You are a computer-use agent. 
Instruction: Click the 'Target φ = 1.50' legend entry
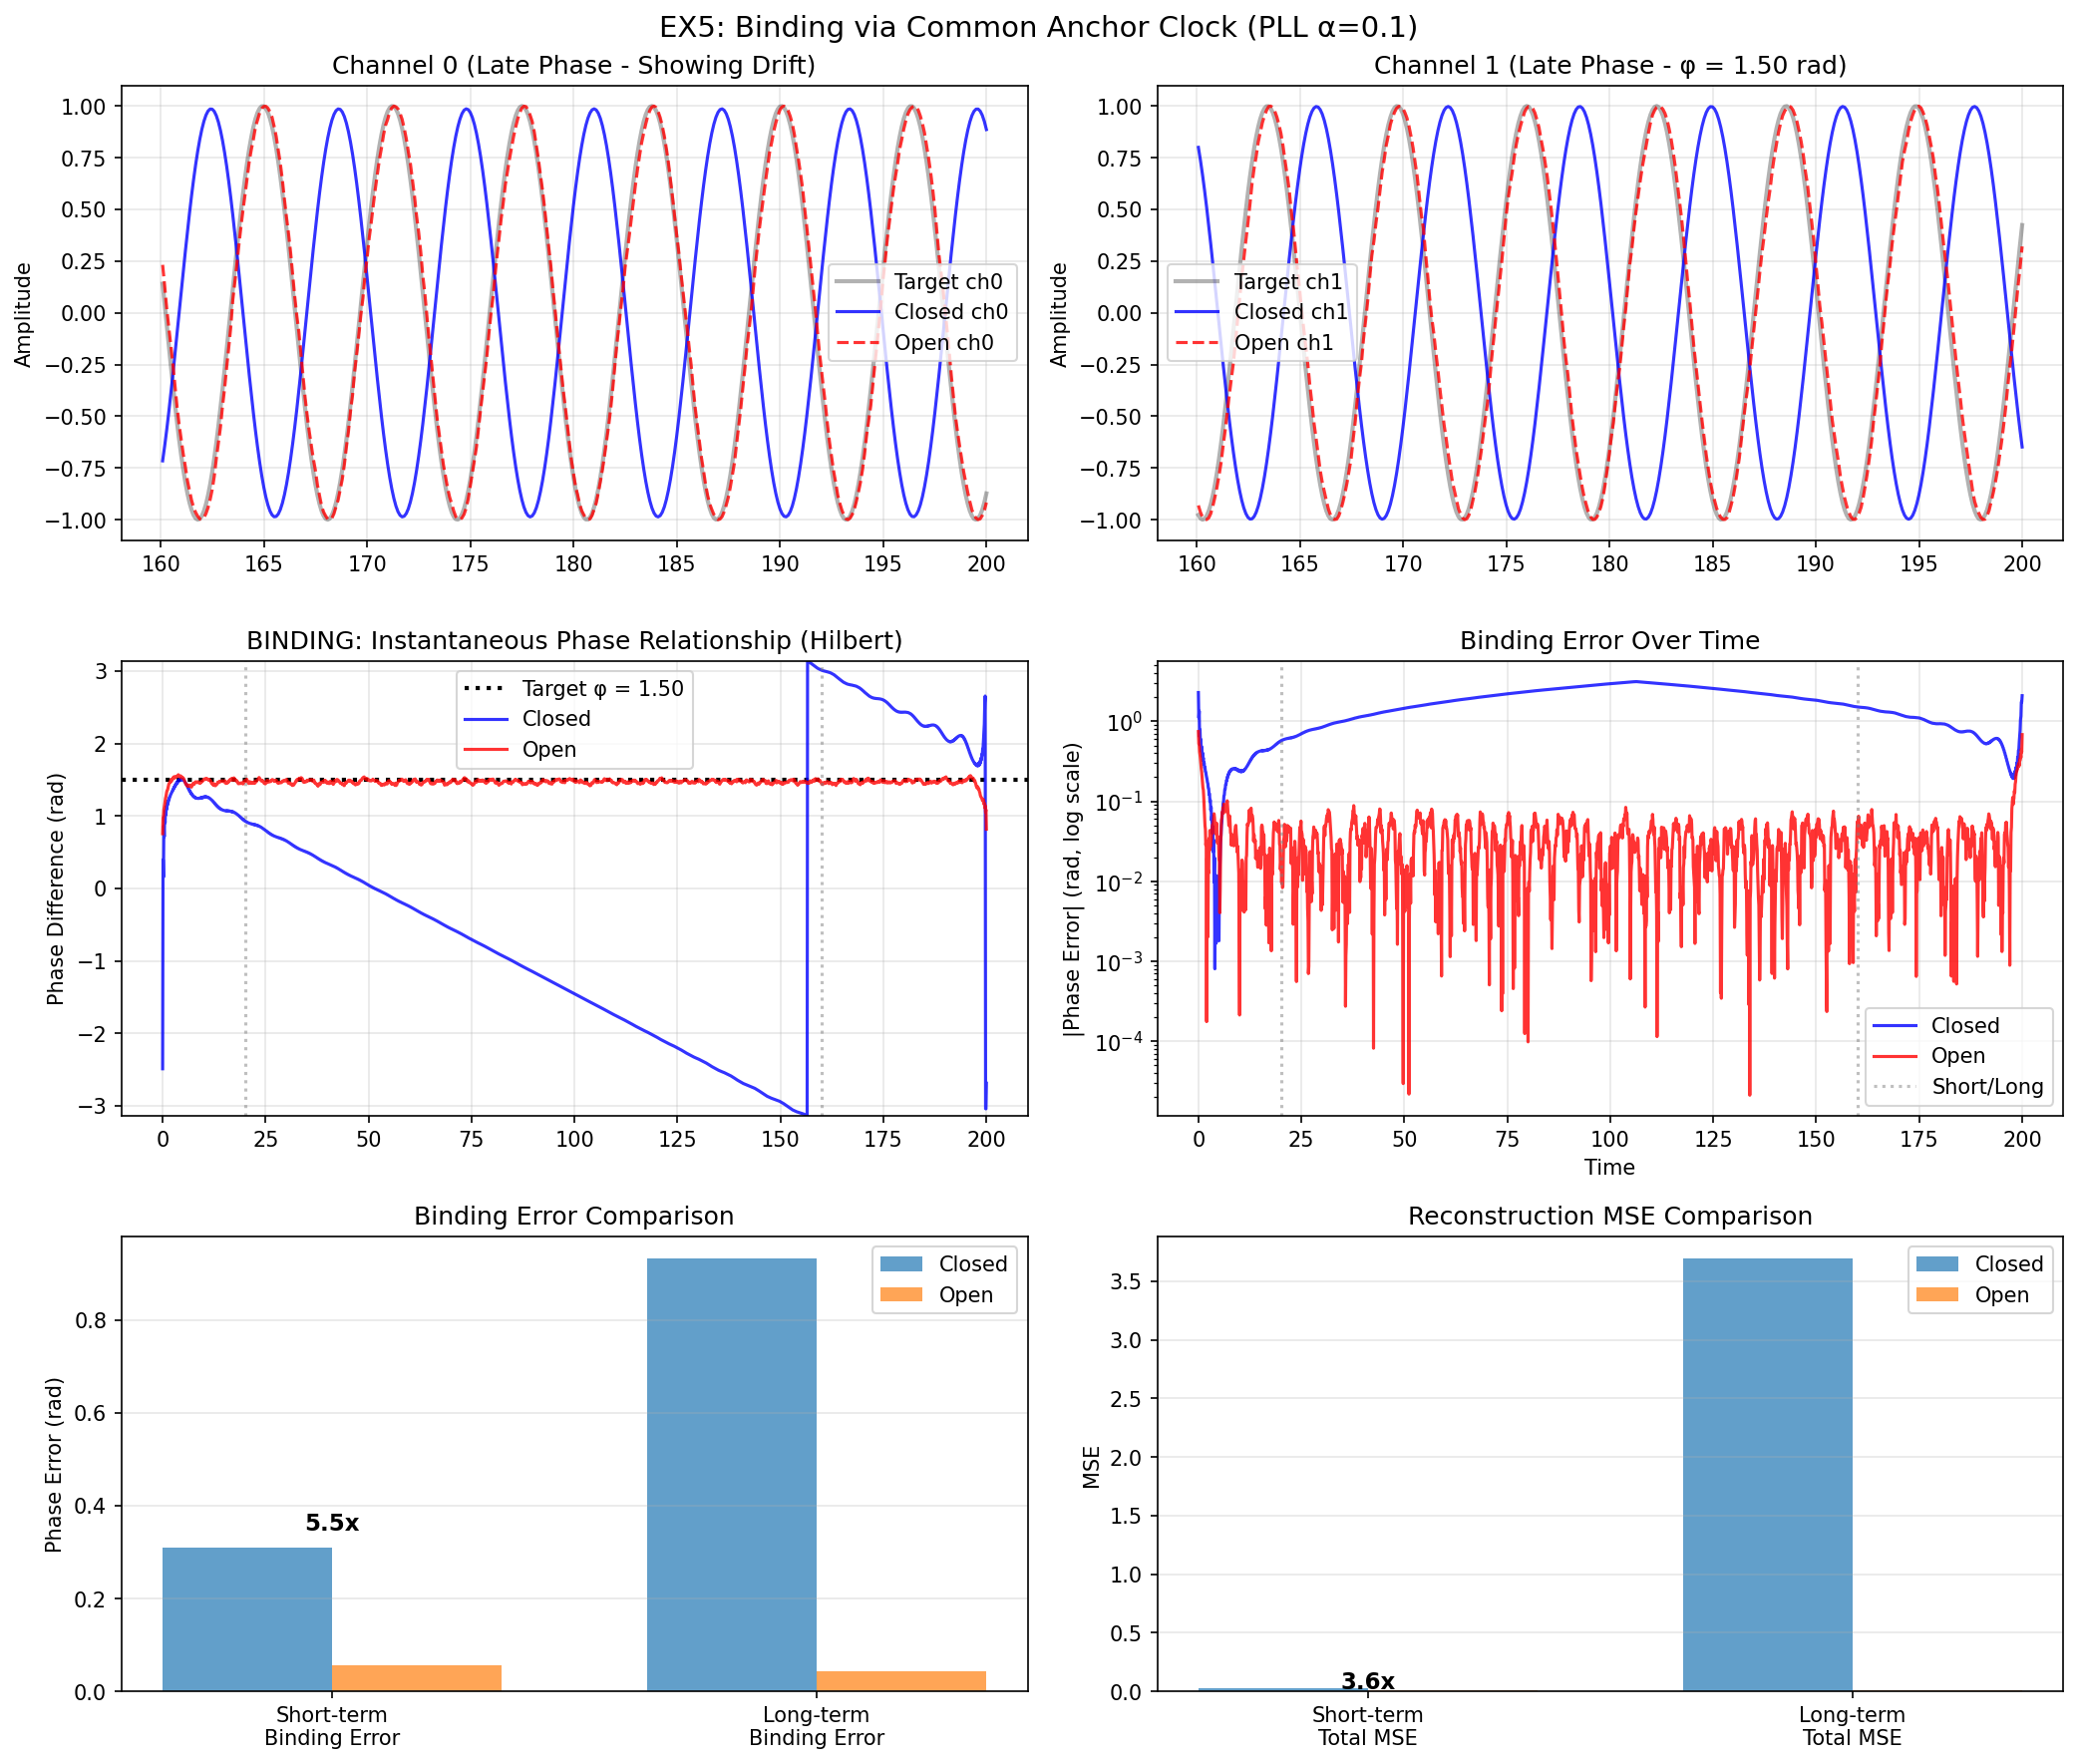click(602, 689)
